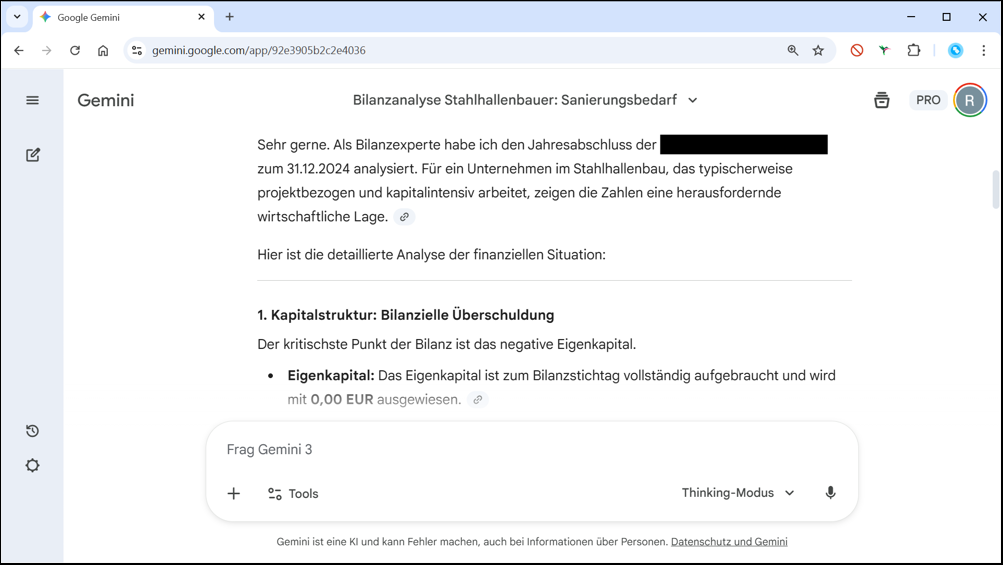Open a new browser tab
Image resolution: width=1003 pixels, height=565 pixels.
tap(230, 17)
